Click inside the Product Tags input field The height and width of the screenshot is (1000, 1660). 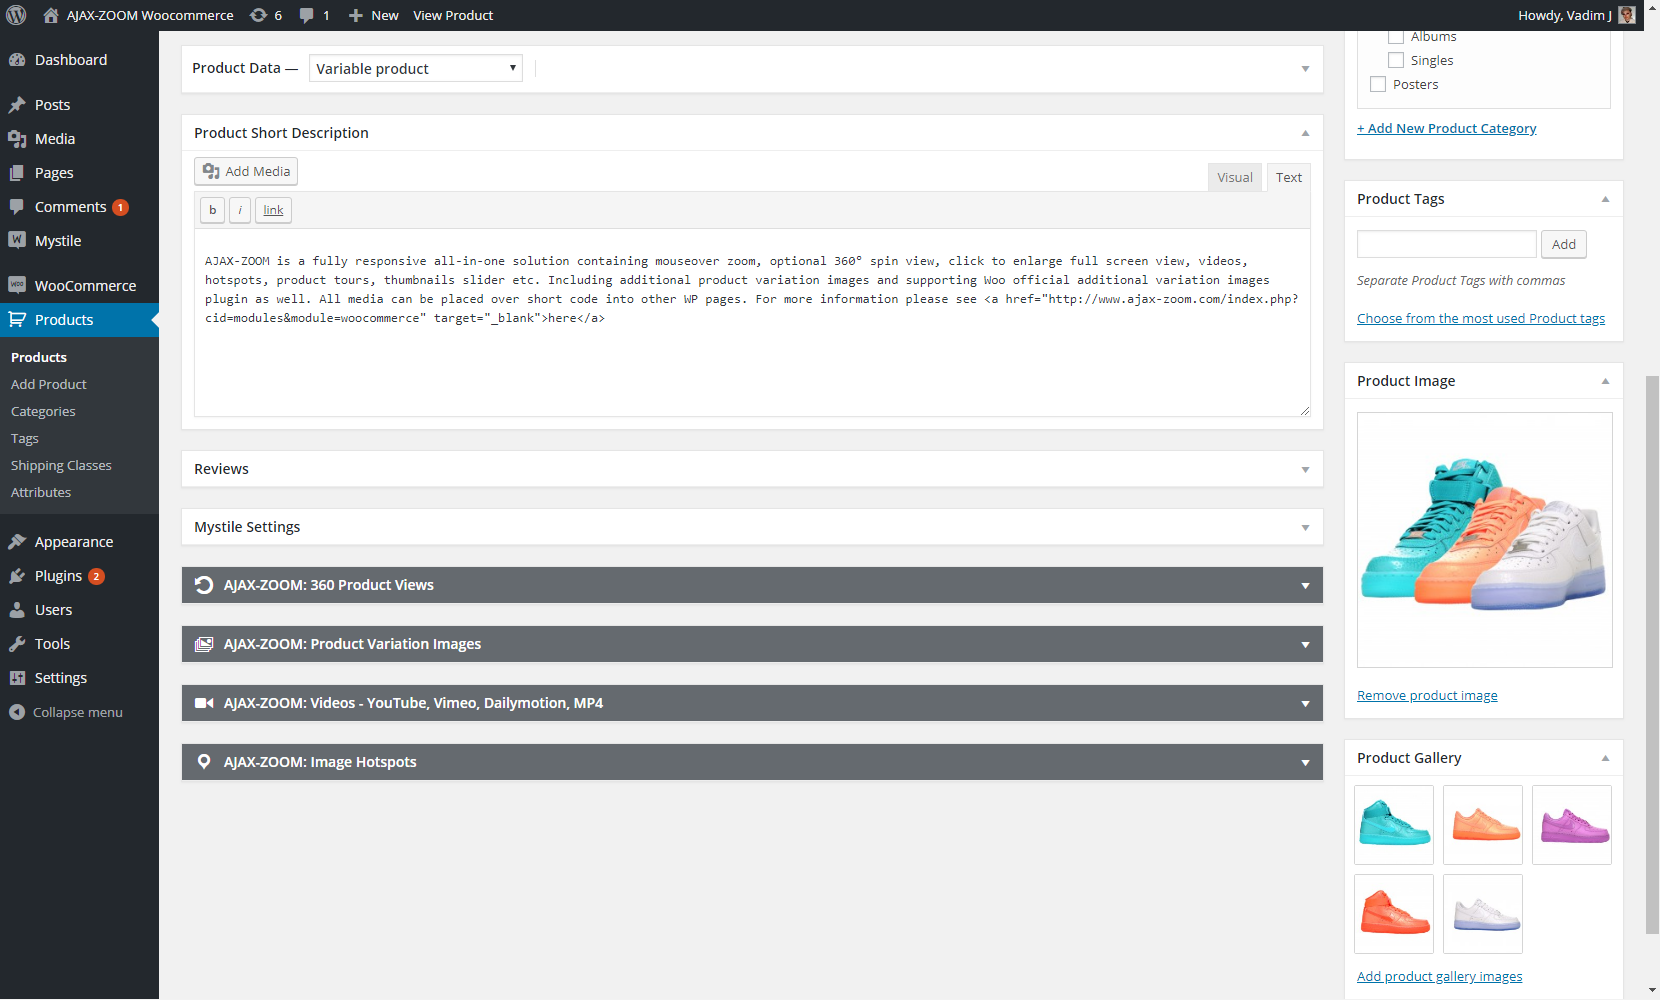point(1446,244)
